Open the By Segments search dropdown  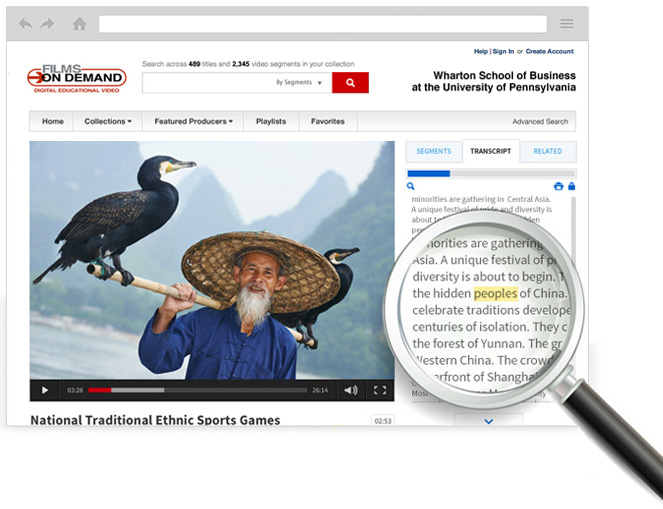click(x=299, y=83)
